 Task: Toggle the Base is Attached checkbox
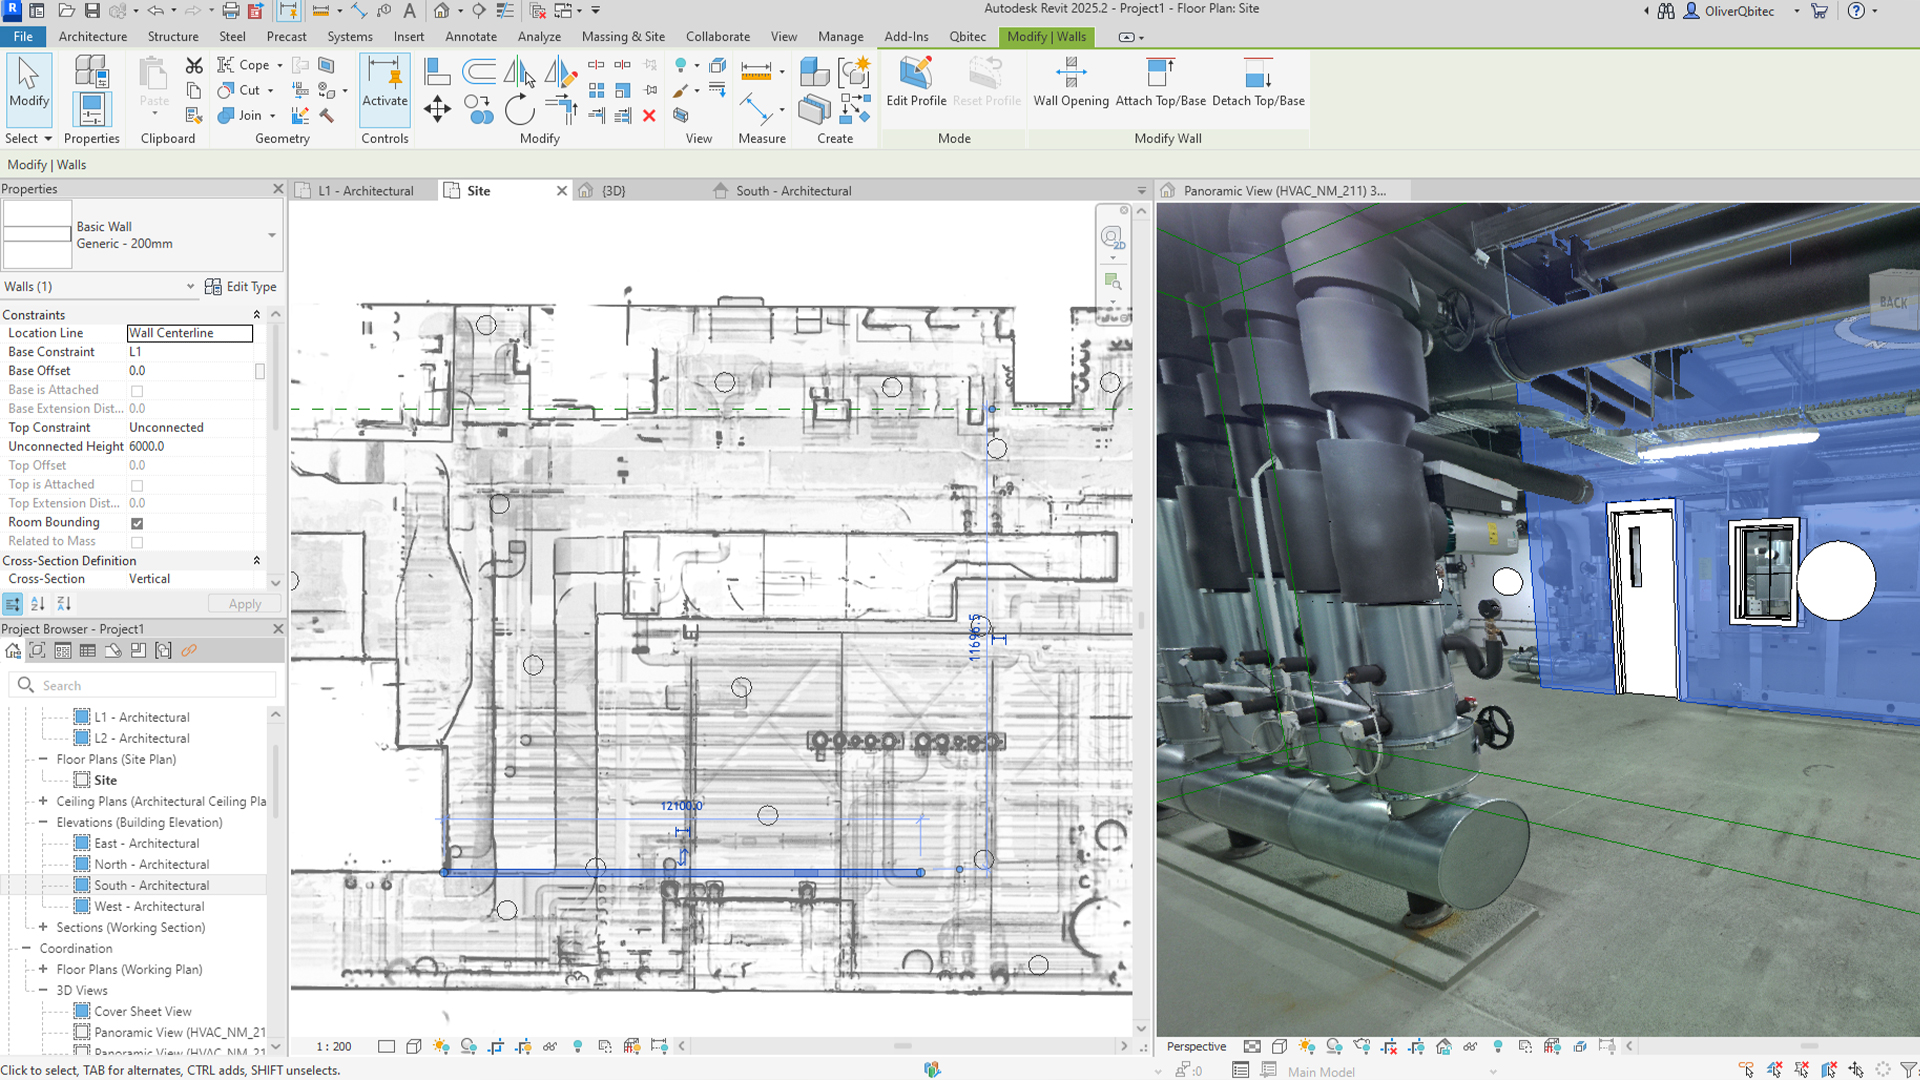(x=137, y=391)
